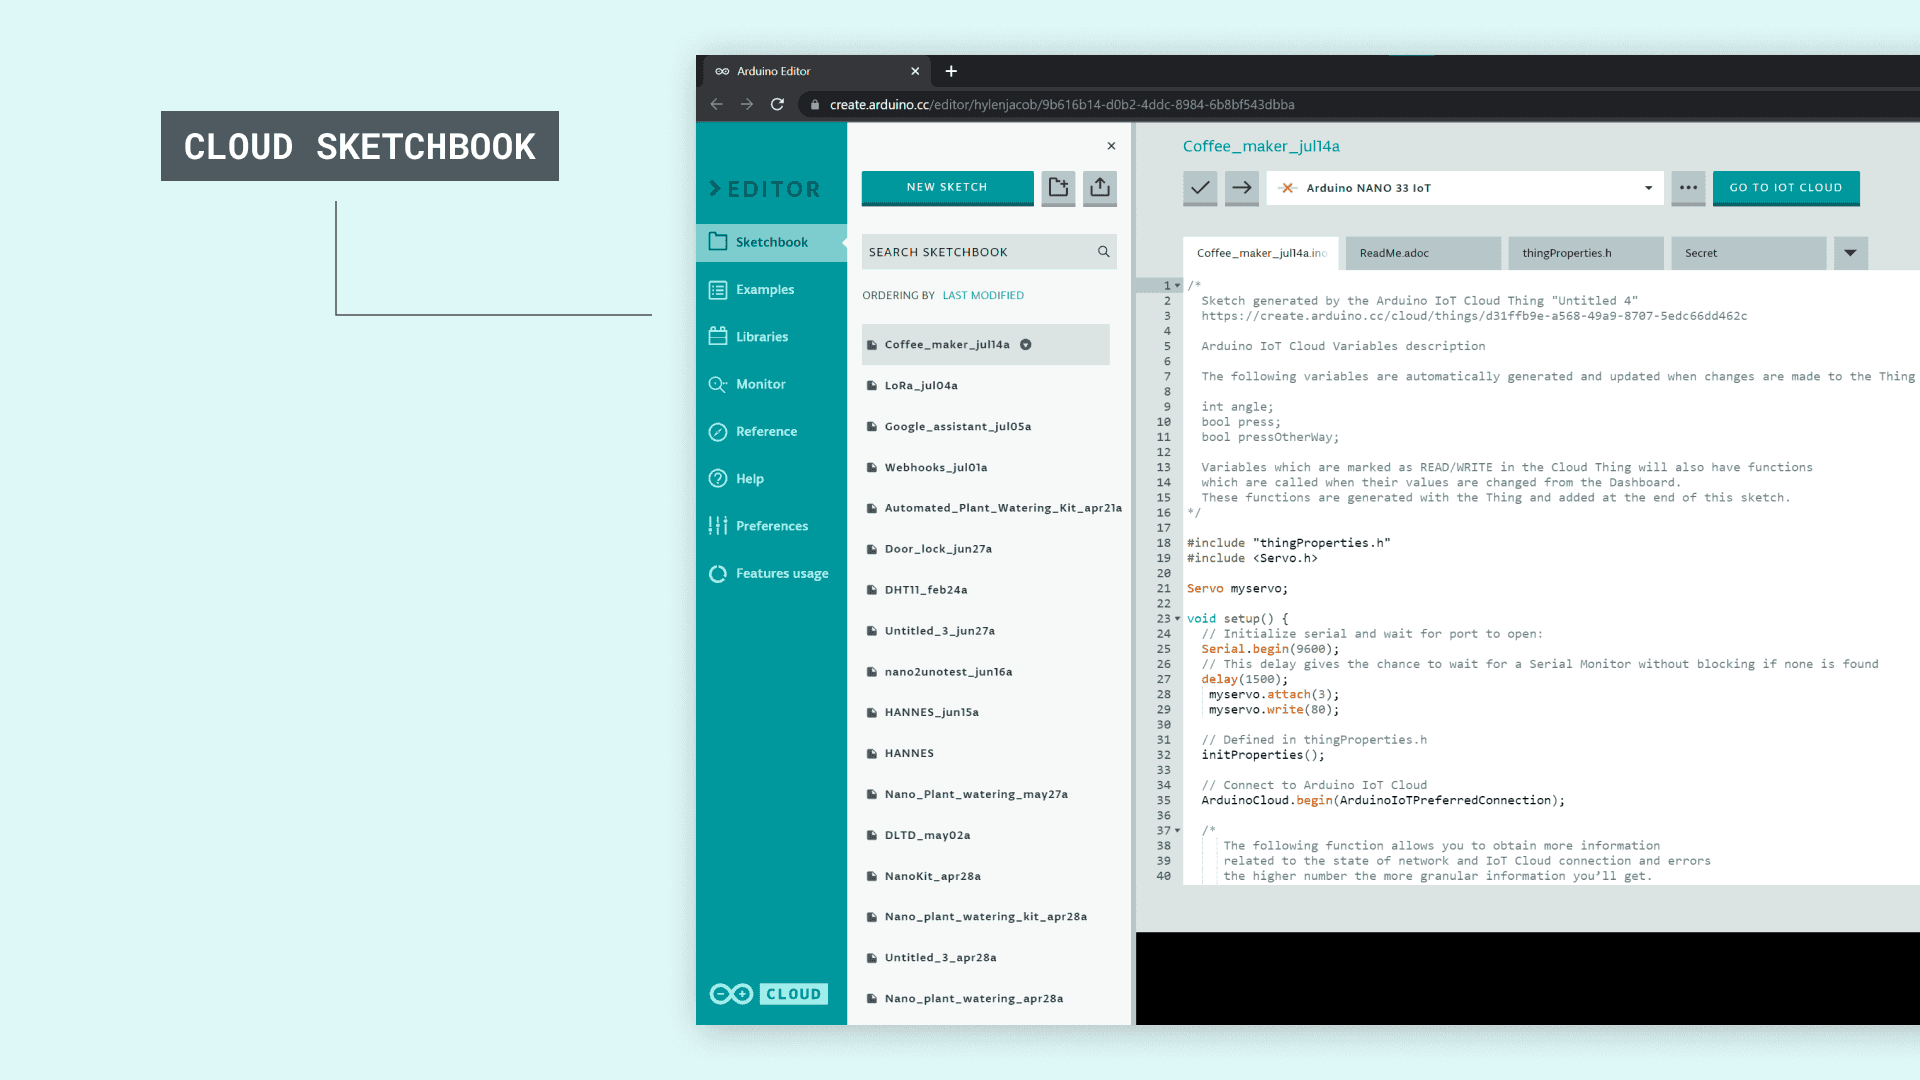Open the Monitor panel

tap(760, 384)
